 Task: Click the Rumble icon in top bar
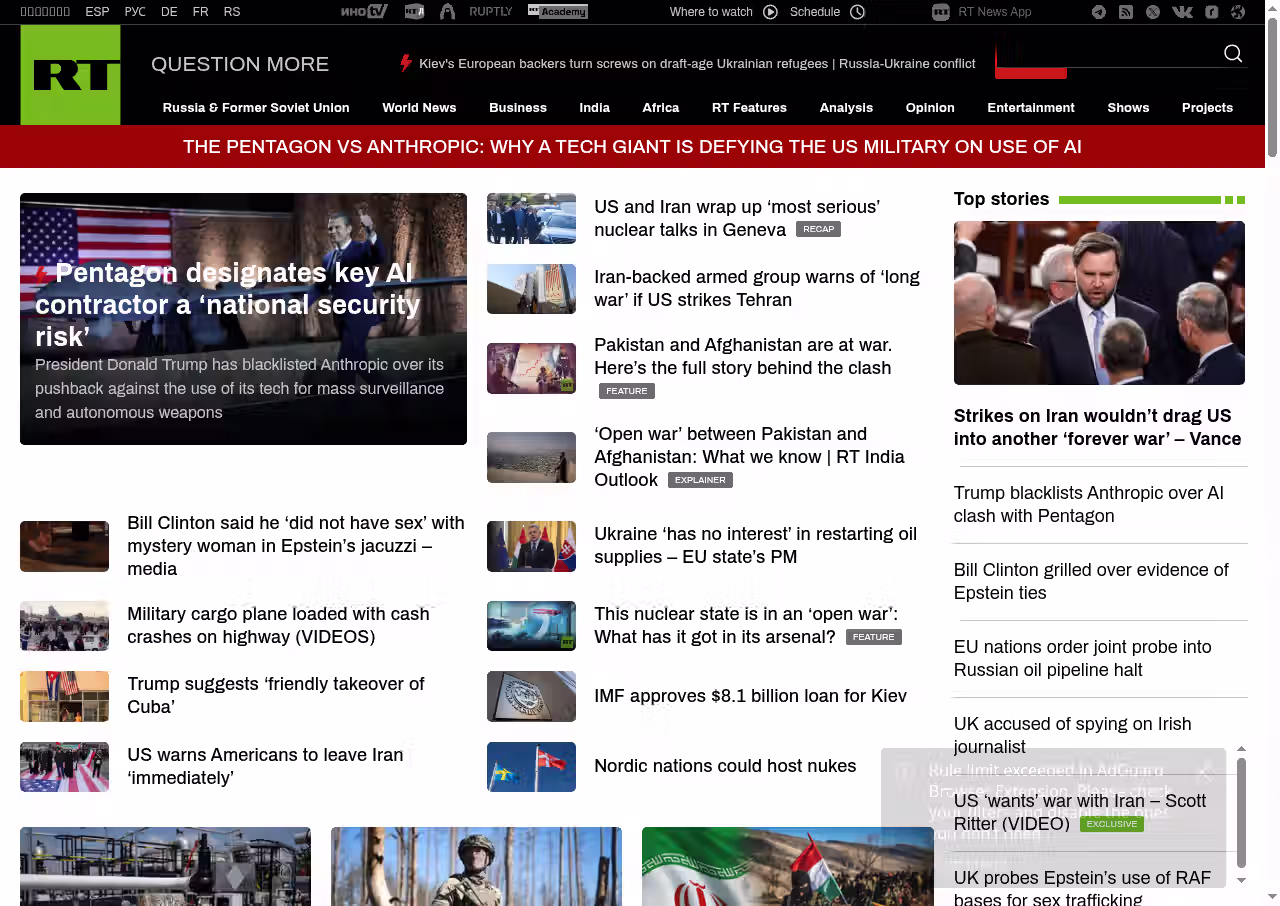1211,12
